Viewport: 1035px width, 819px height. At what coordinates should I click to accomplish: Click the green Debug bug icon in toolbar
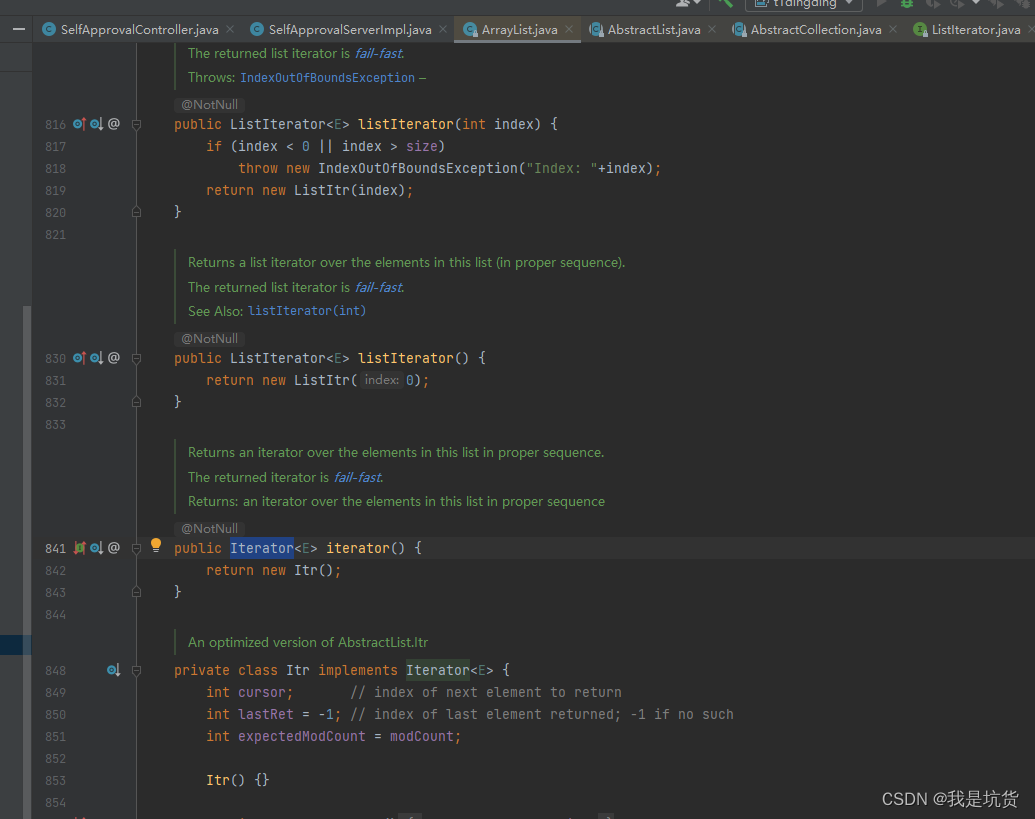click(907, 3)
